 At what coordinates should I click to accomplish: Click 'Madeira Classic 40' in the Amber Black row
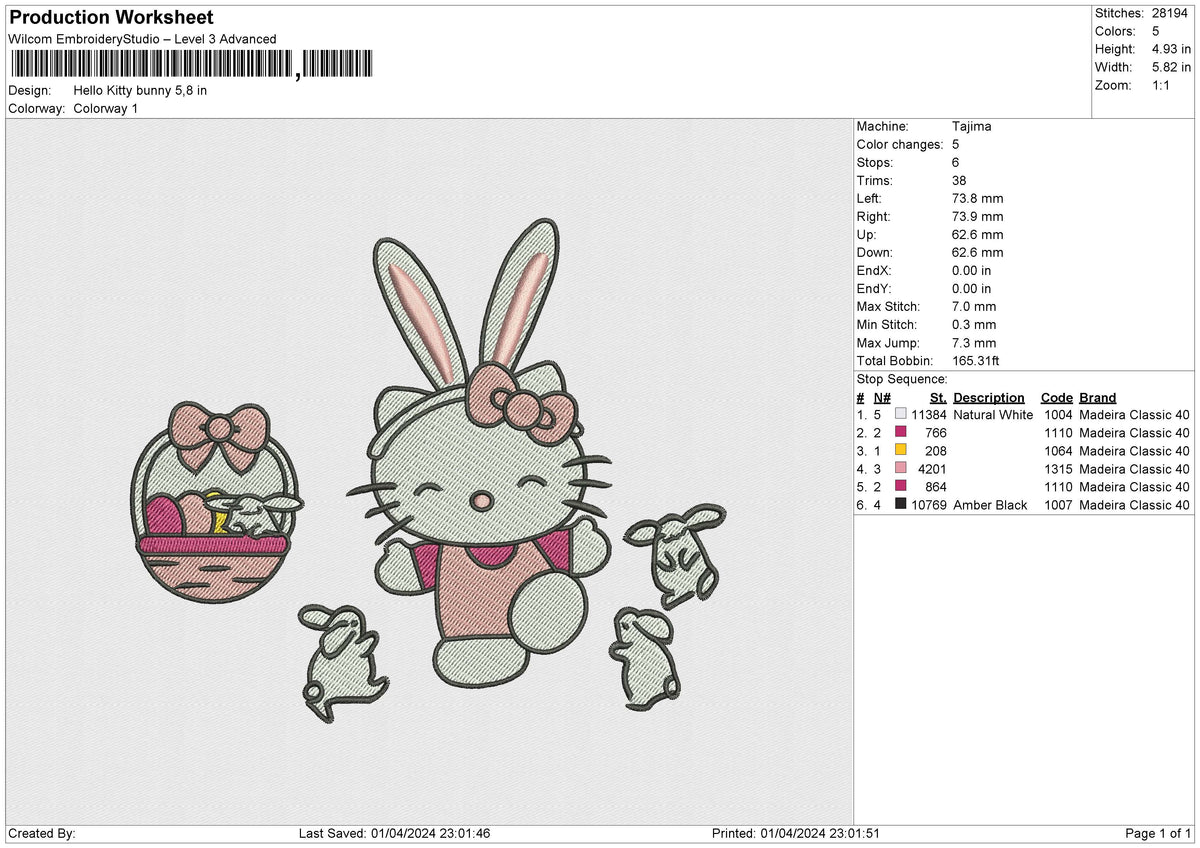click(1135, 505)
